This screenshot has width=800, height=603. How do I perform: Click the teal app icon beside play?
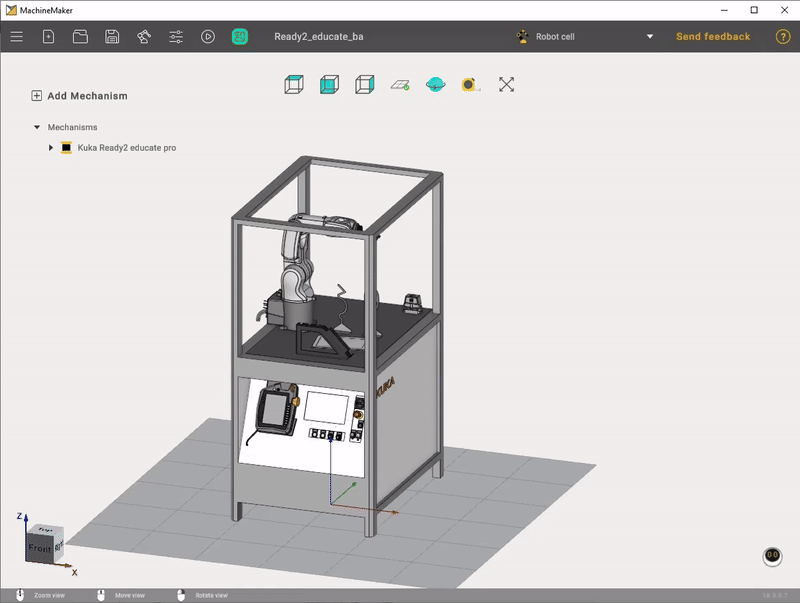point(239,36)
